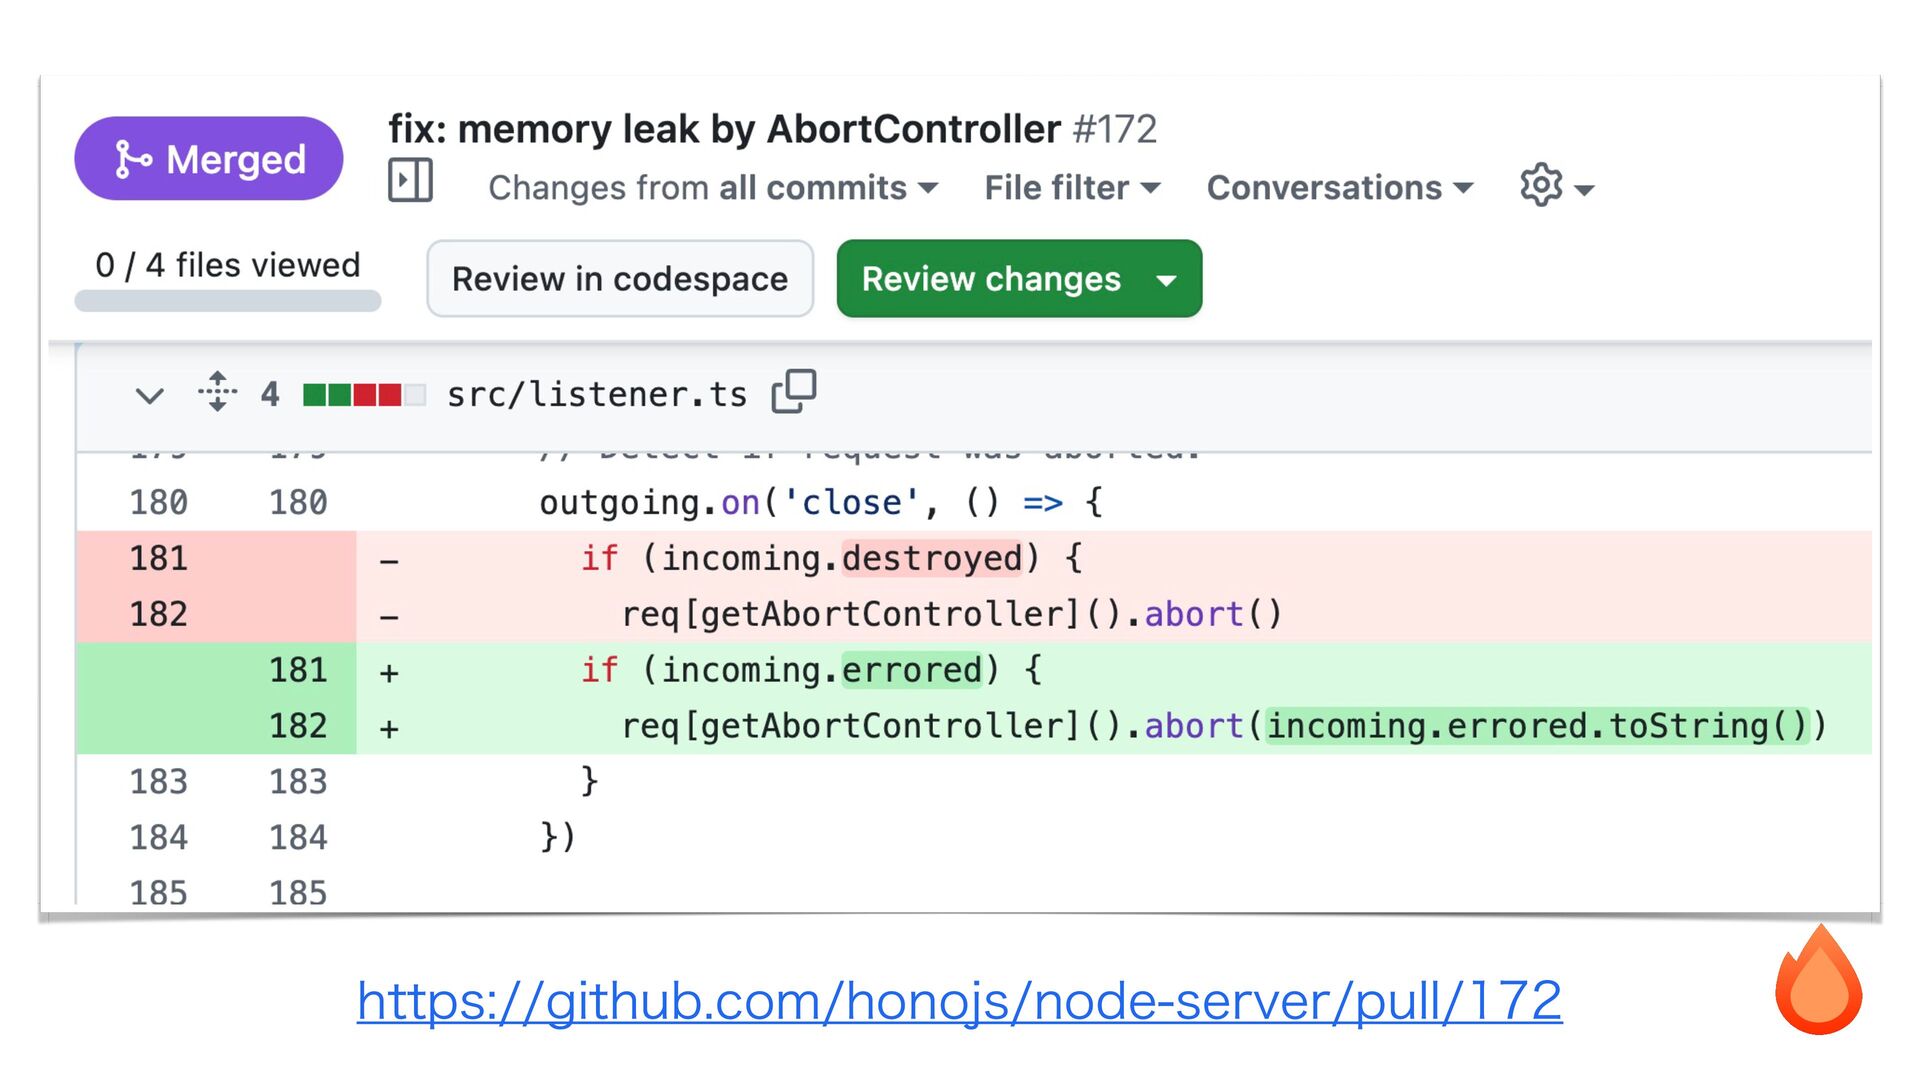Click the minus marker on deleted line 181

click(389, 560)
